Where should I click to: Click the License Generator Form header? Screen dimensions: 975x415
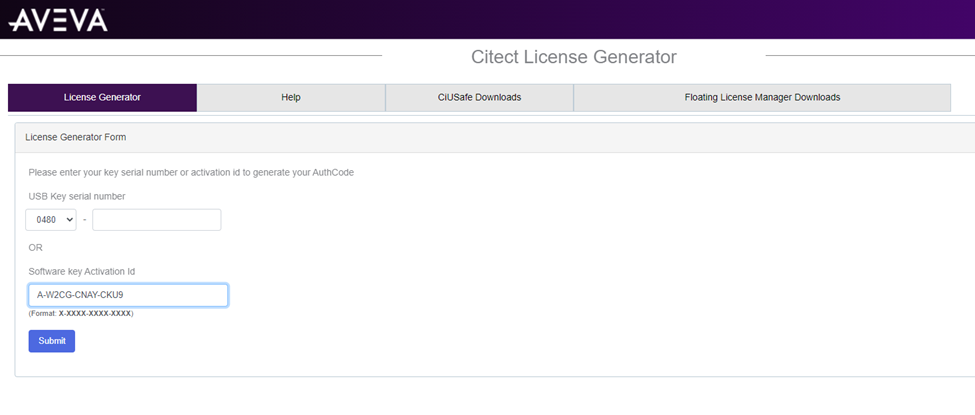pyautogui.click(x=76, y=137)
